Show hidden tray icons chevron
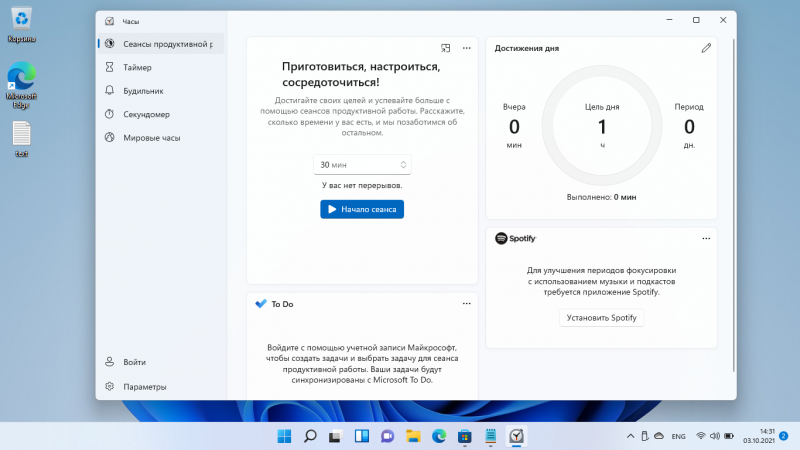The height and width of the screenshot is (450, 800). coord(630,436)
